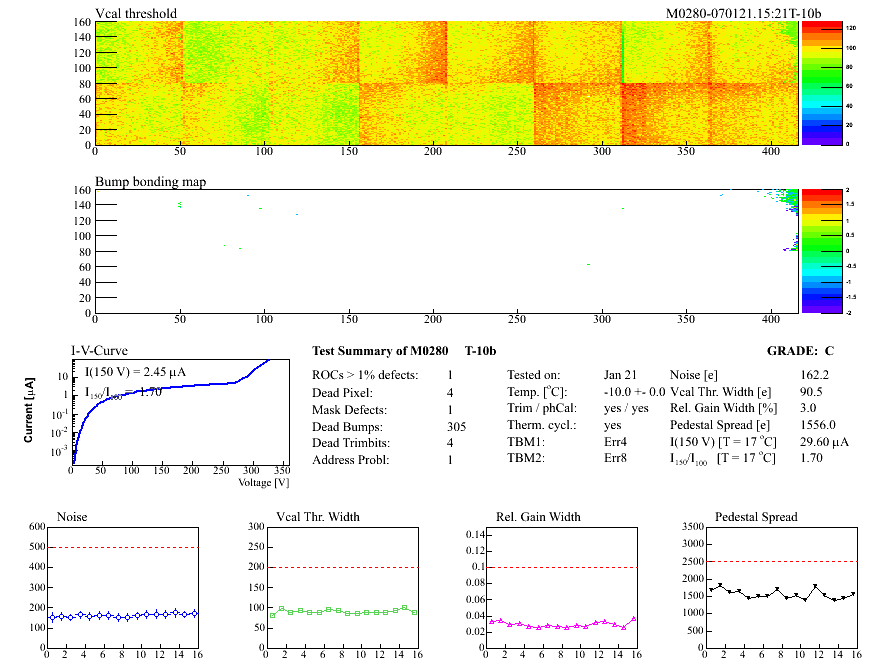Image resolution: width=896 pixels, height=672 pixels.
Task: Click the red dashed limit line in Noise chart
Action: (x=123, y=547)
